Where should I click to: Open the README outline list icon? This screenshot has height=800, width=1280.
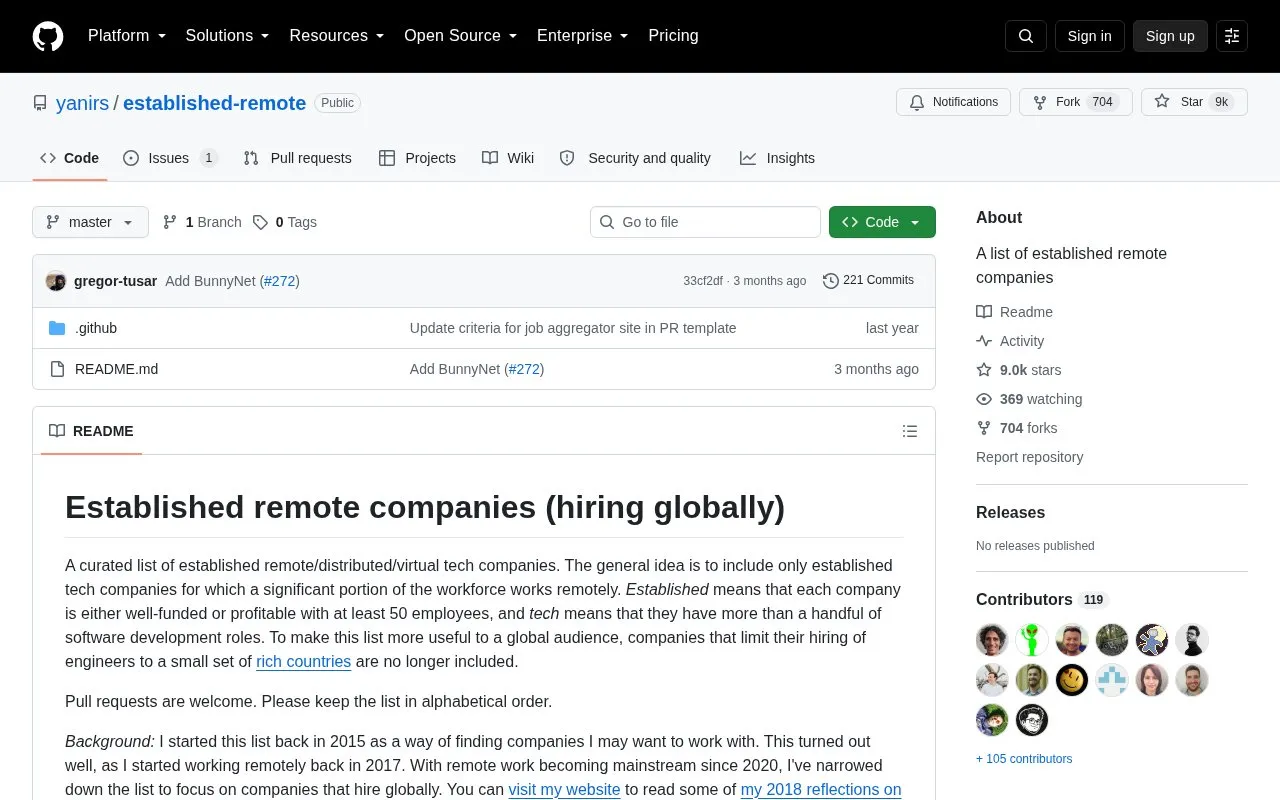click(910, 431)
